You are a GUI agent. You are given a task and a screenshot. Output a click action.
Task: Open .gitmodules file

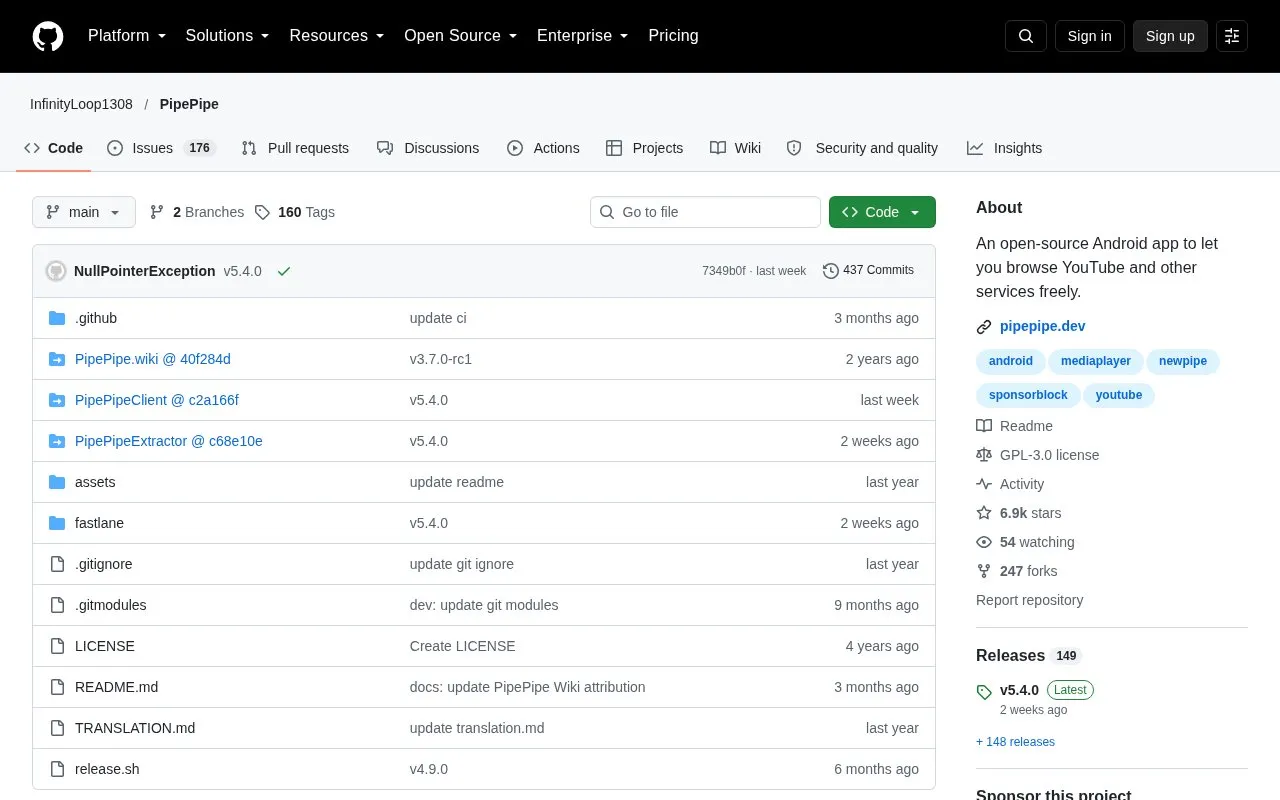(111, 605)
